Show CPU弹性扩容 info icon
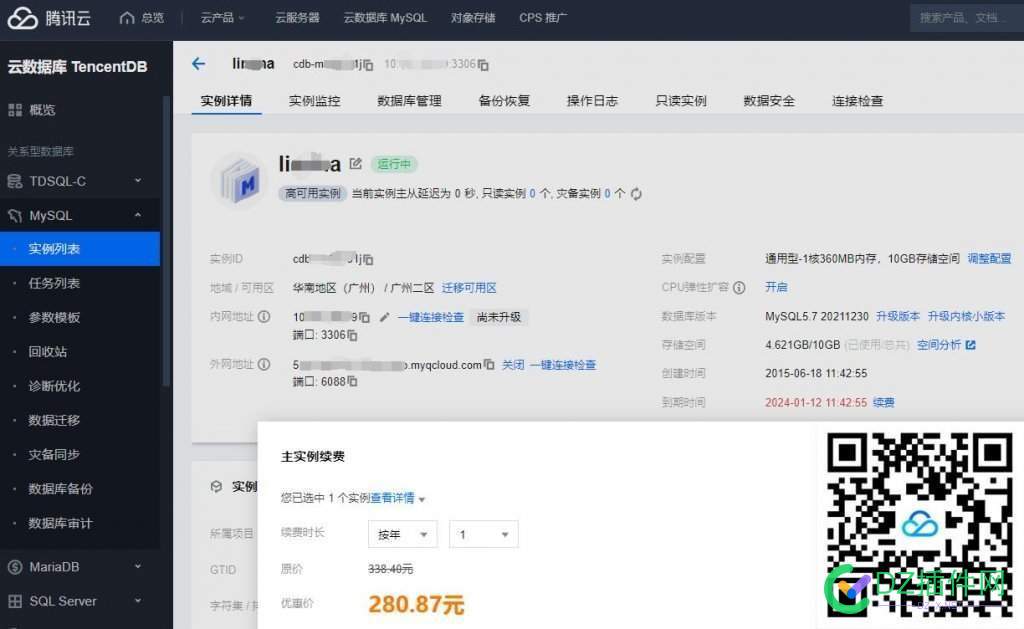Image resolution: width=1024 pixels, height=629 pixels. [x=739, y=287]
